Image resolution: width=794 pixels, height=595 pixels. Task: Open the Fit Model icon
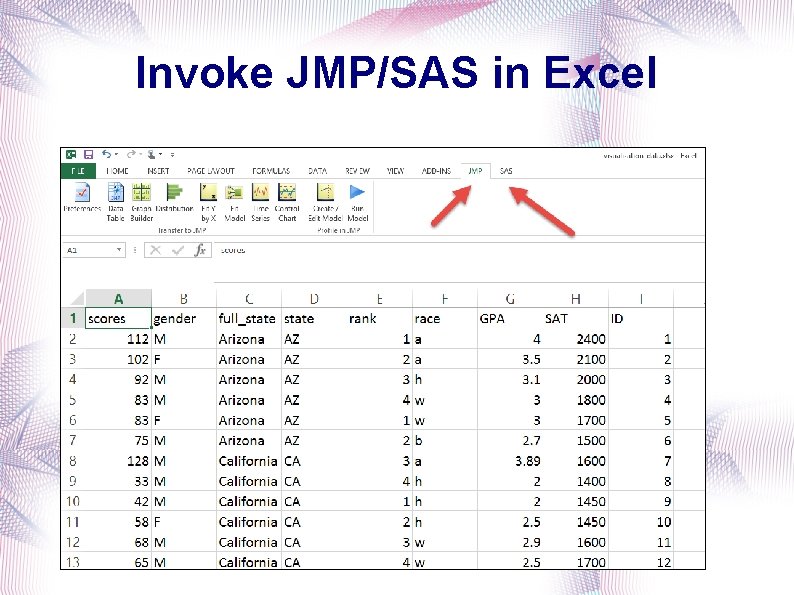(234, 203)
